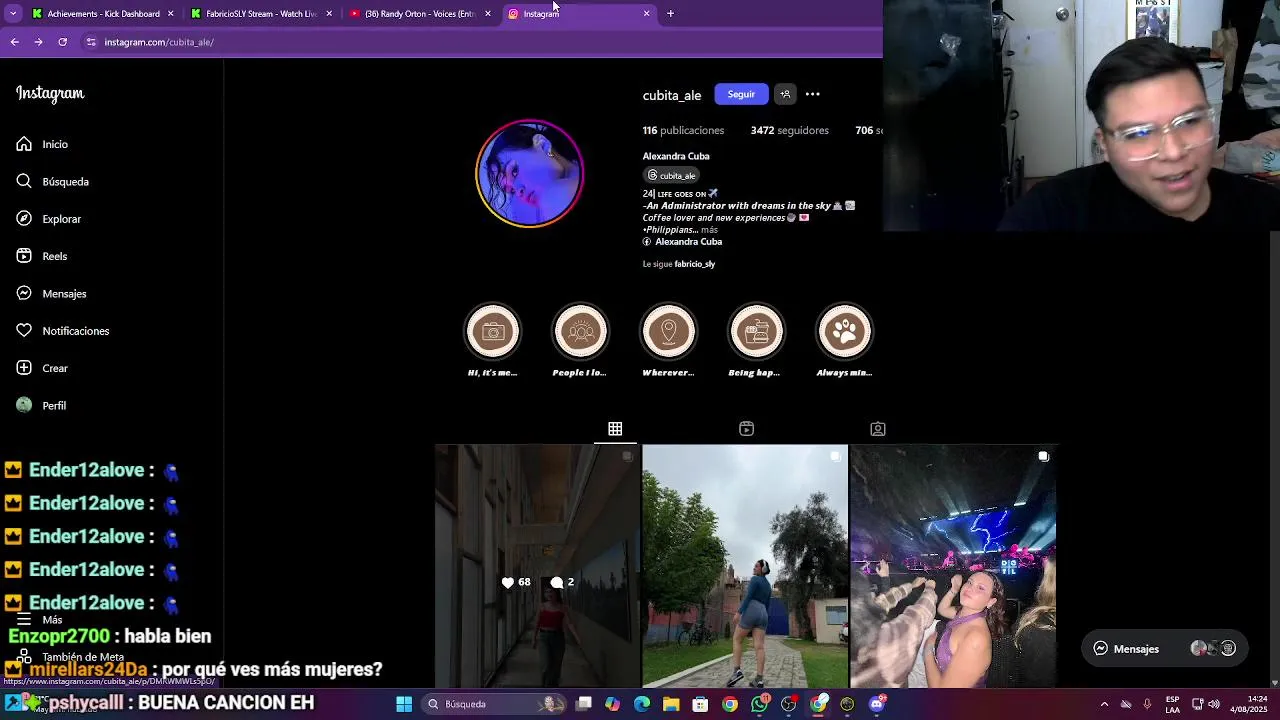Open the floating Mensajes button
Image resolution: width=1280 pixels, height=720 pixels.
(x=1166, y=649)
